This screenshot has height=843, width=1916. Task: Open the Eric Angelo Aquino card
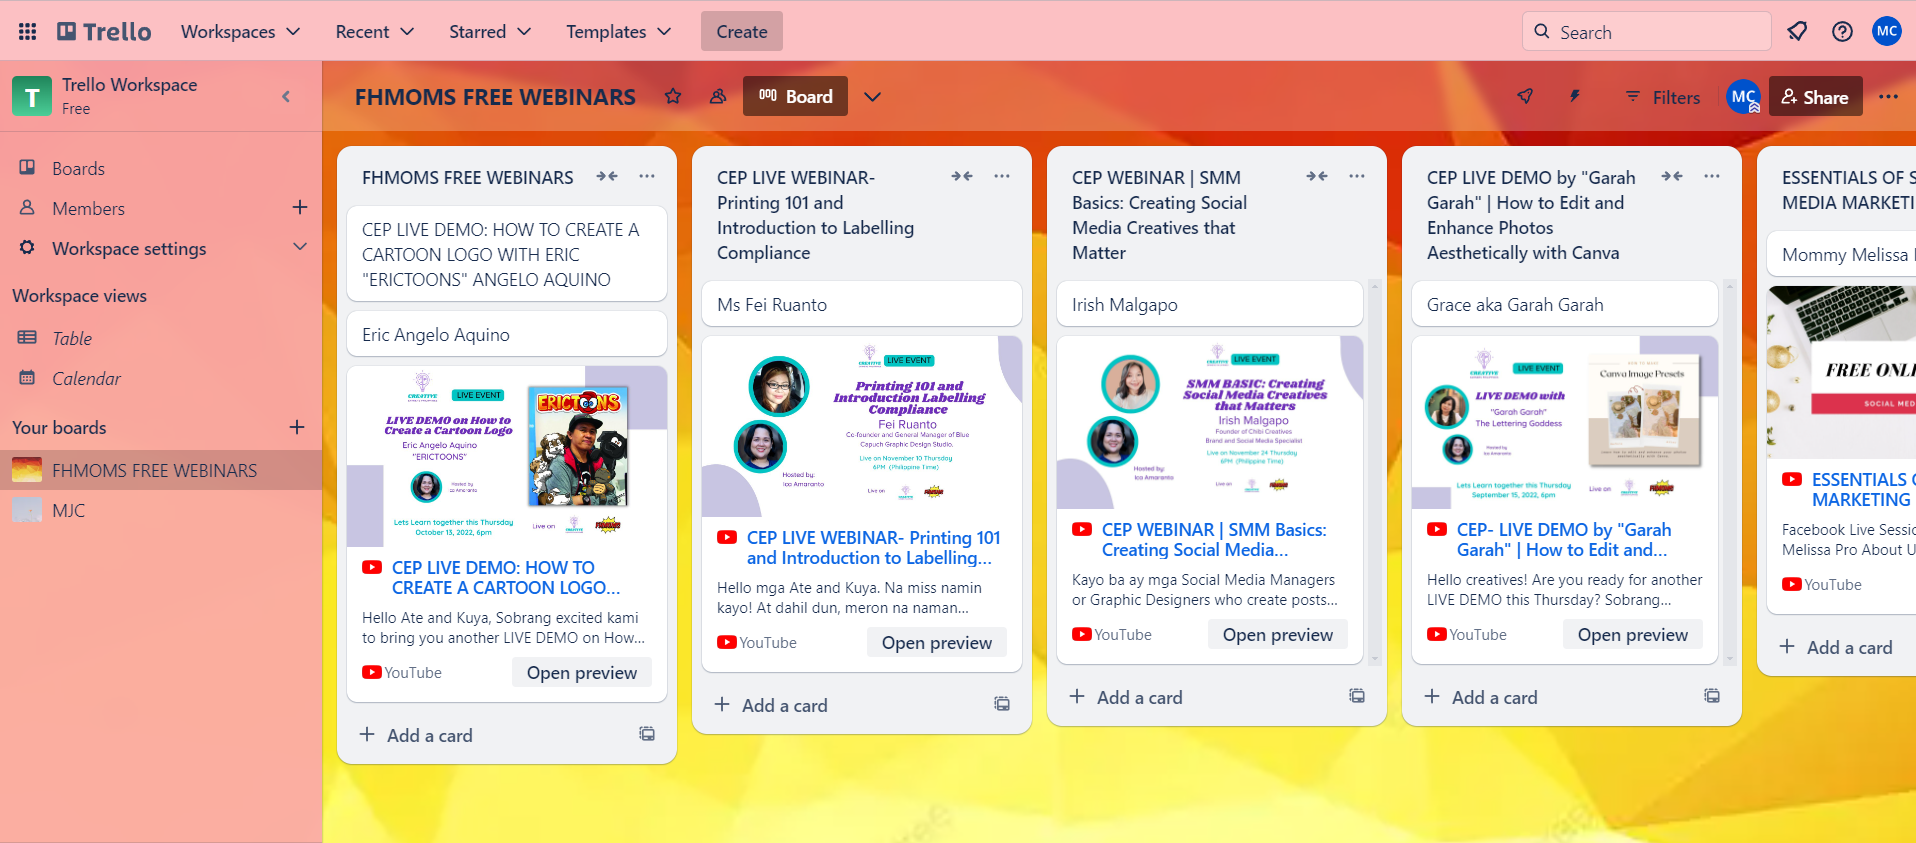coord(507,334)
